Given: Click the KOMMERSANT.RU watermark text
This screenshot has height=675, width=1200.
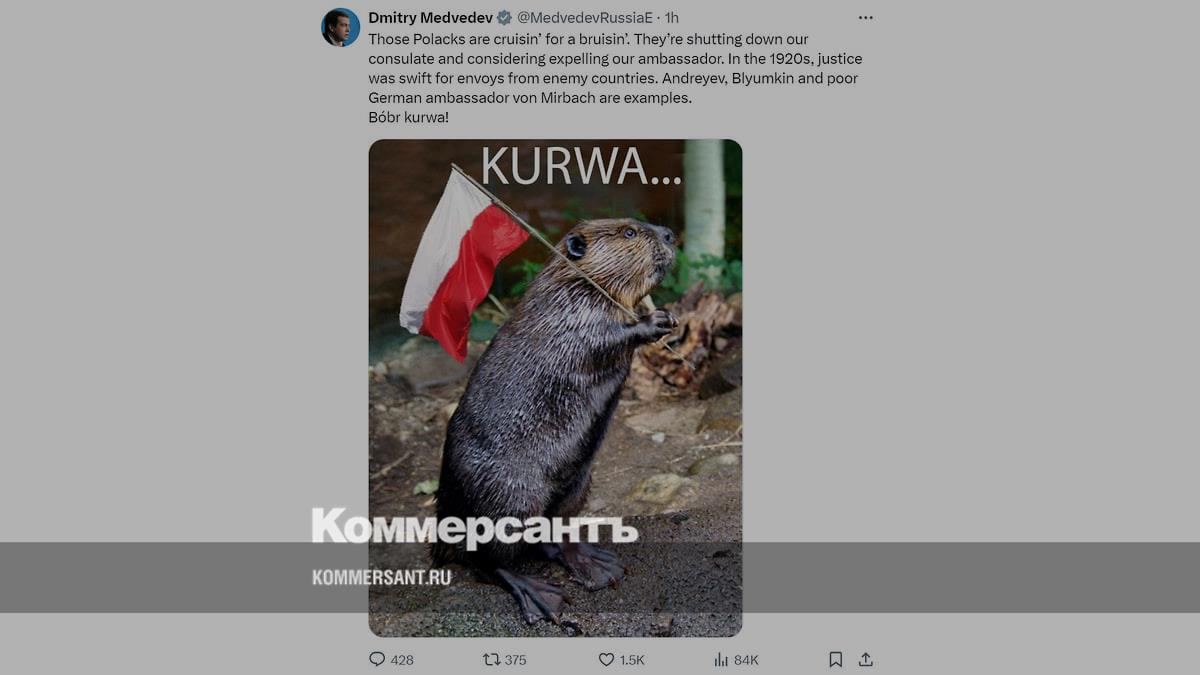Looking at the screenshot, I should point(381,577).
